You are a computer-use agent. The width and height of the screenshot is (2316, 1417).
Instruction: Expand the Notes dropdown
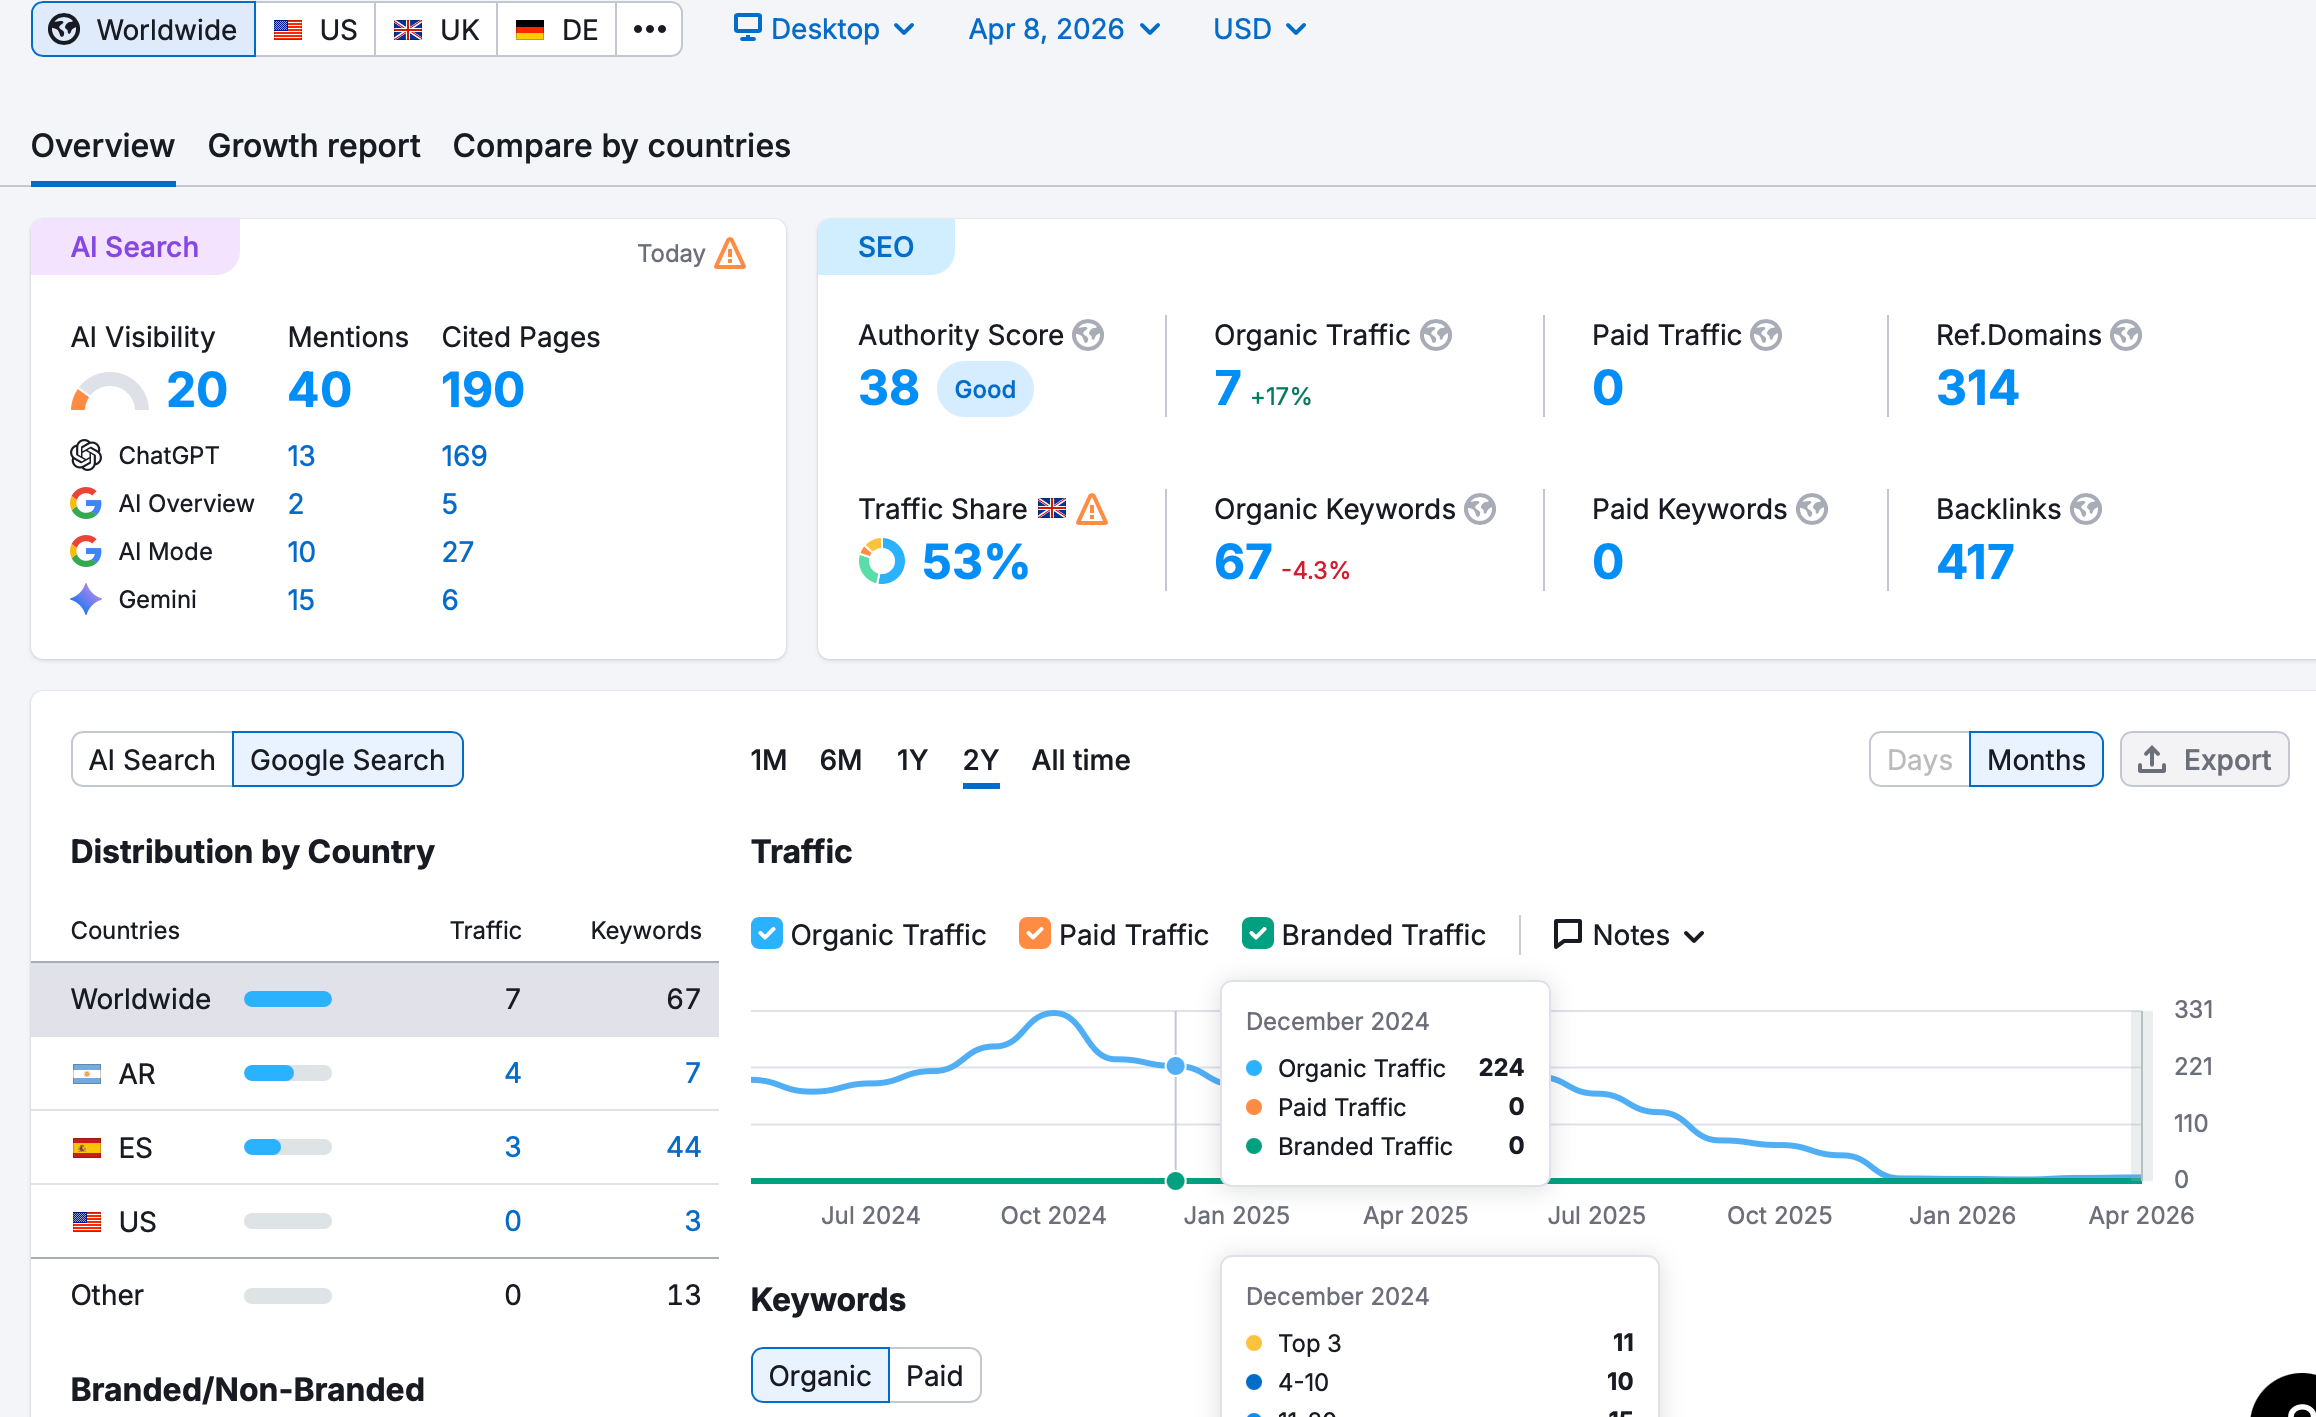(x=1630, y=935)
